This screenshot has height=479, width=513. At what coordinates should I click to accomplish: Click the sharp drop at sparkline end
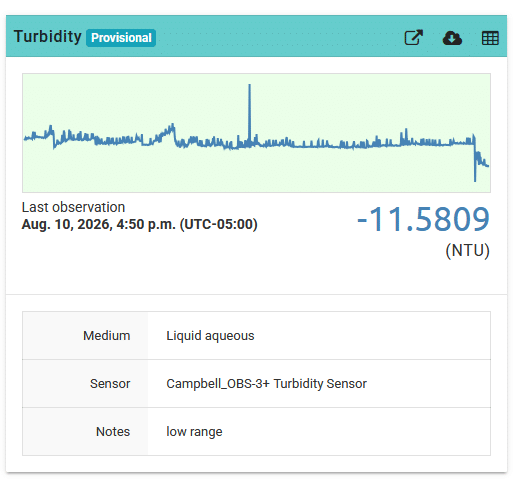(475, 158)
